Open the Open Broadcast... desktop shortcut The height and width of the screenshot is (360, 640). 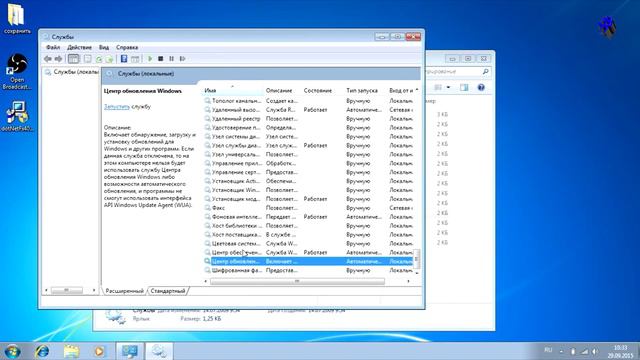[x=17, y=72]
